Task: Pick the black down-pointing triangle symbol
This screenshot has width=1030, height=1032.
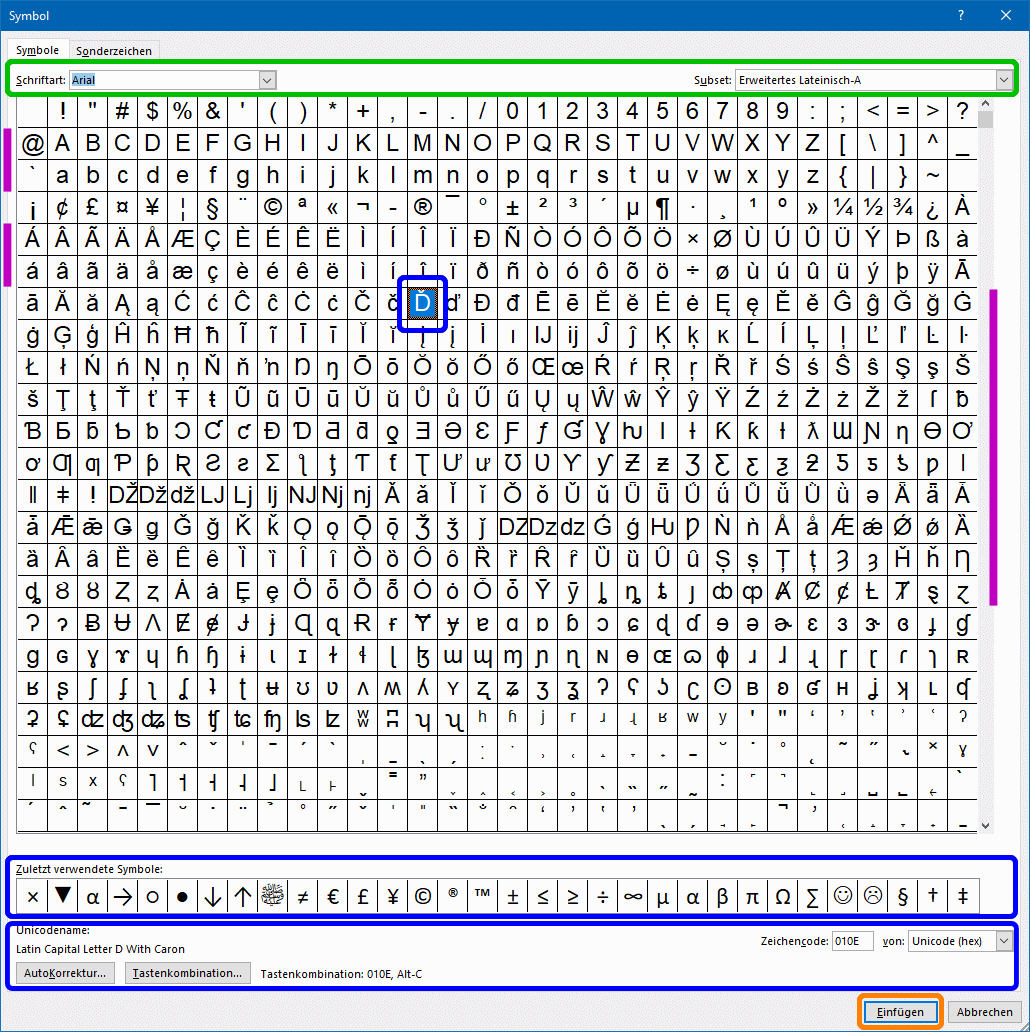Action: tap(63, 897)
